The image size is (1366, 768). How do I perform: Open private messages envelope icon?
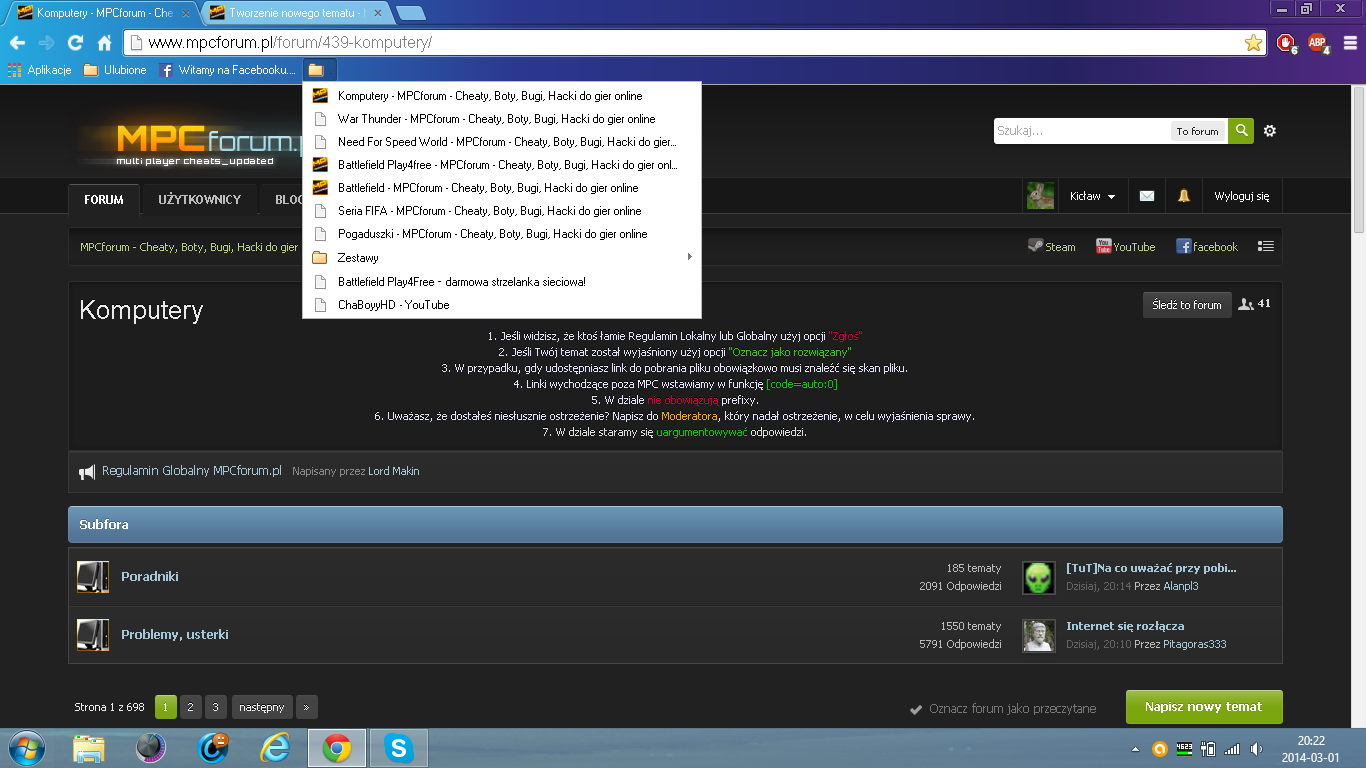[x=1147, y=196]
